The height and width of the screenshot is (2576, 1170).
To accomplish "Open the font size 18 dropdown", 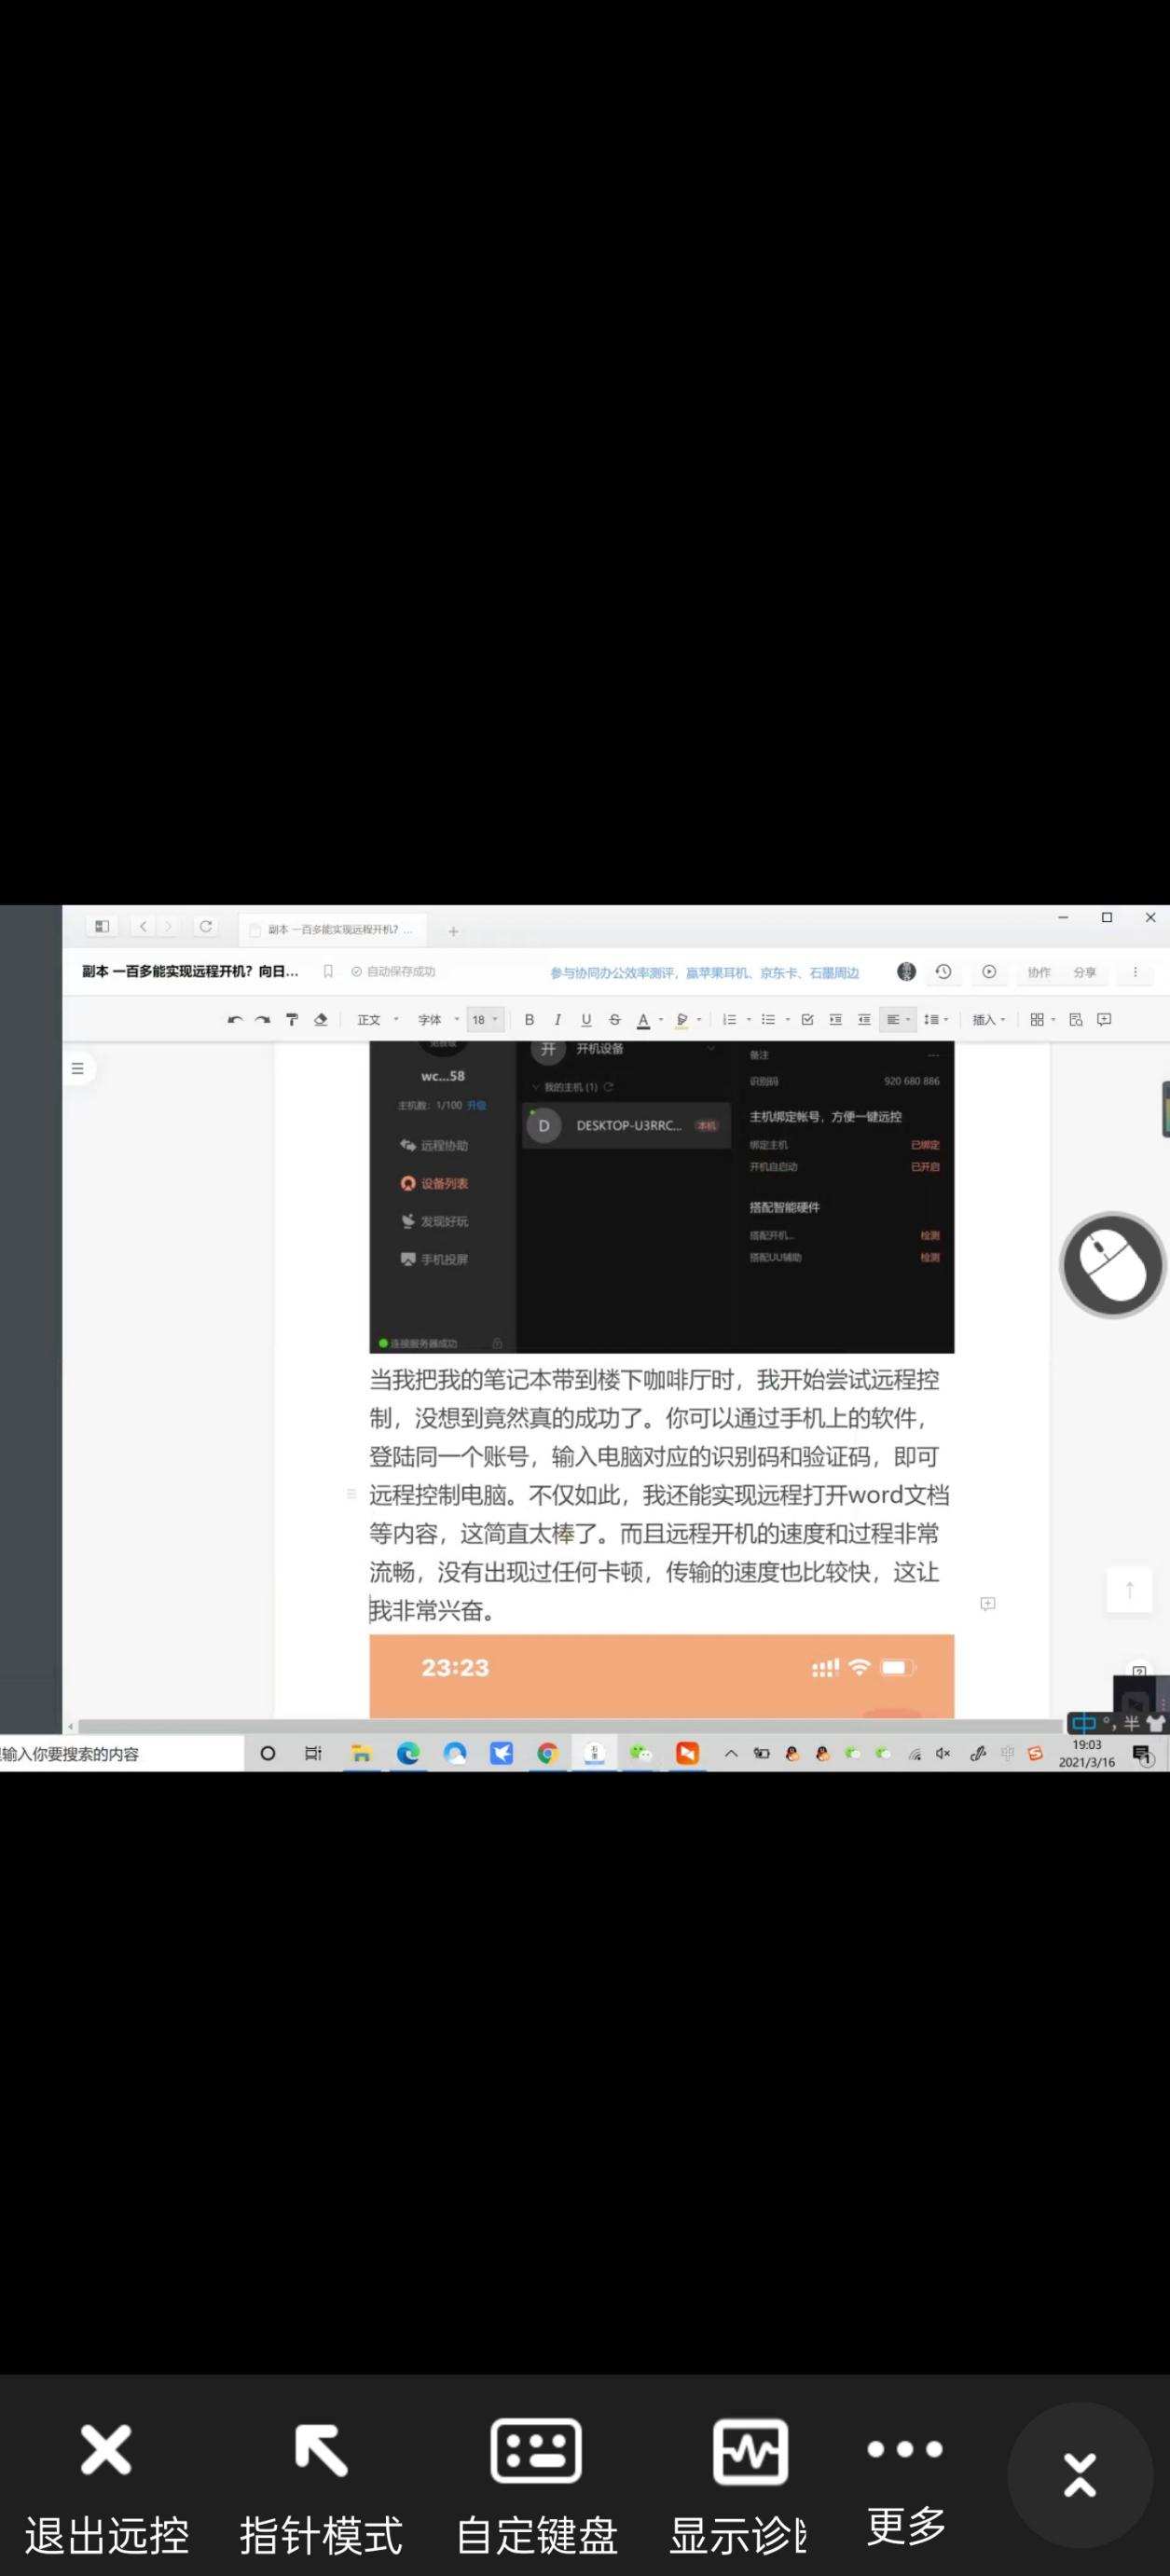I will click(x=485, y=1020).
